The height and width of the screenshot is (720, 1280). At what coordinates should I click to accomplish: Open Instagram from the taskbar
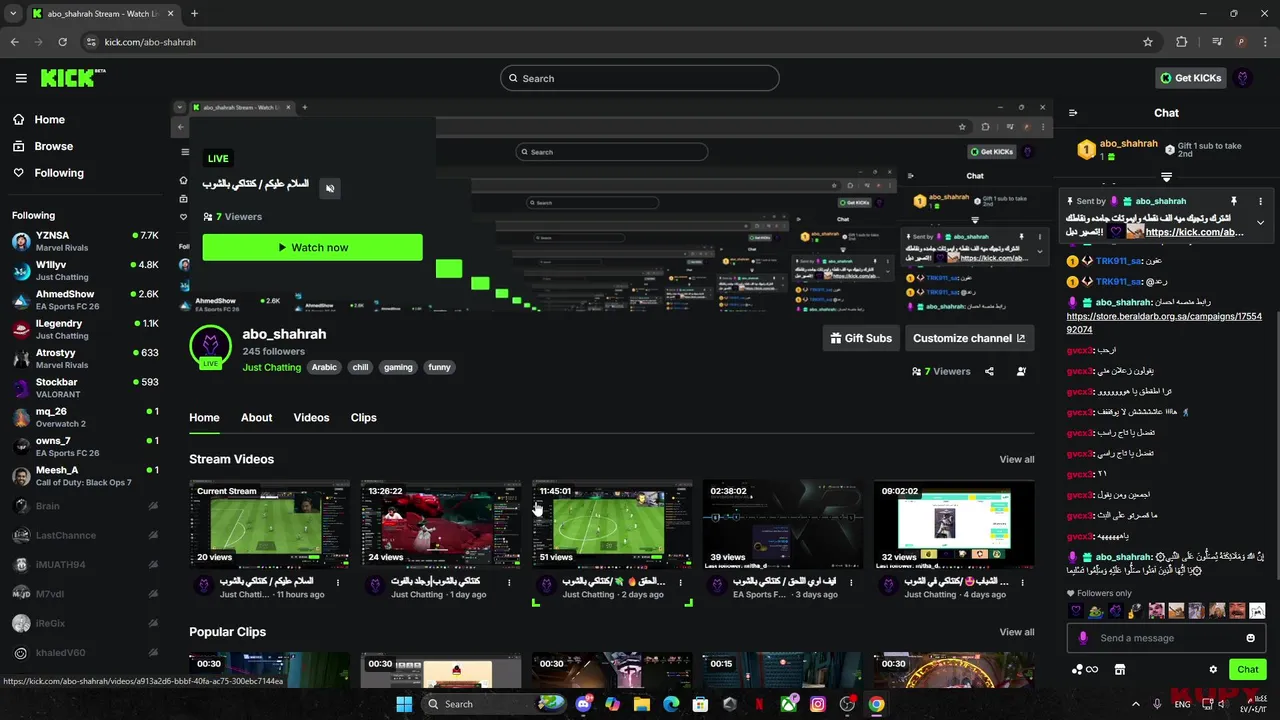818,704
